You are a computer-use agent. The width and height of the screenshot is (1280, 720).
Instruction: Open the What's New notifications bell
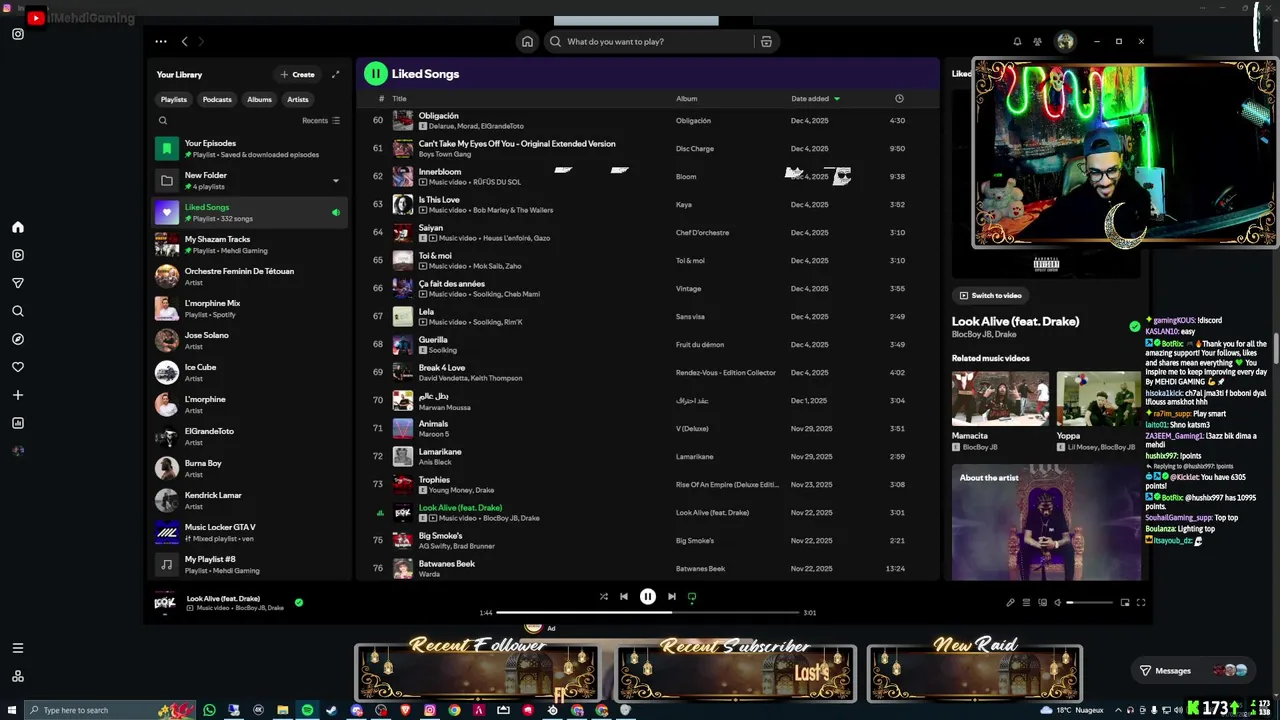coord(1017,42)
